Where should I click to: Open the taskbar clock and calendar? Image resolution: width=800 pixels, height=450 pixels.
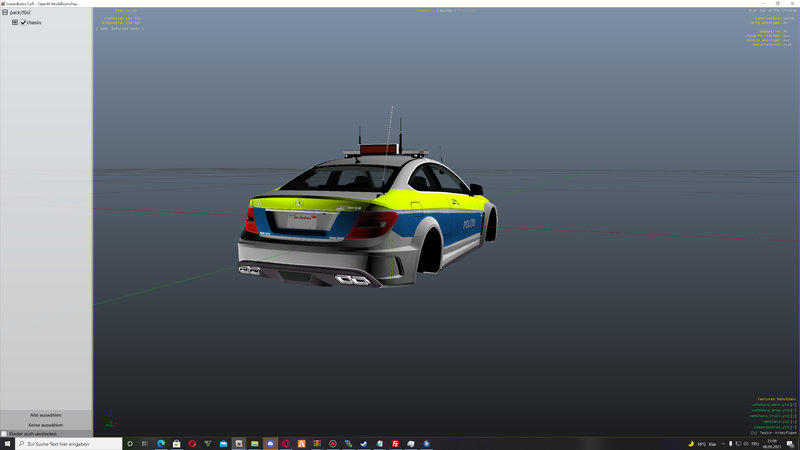coord(772,444)
